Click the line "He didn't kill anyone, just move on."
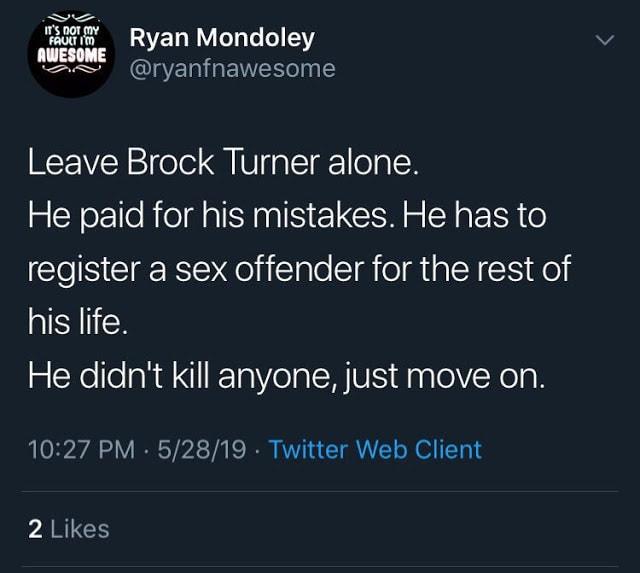The width and height of the screenshot is (640, 573). (286, 376)
